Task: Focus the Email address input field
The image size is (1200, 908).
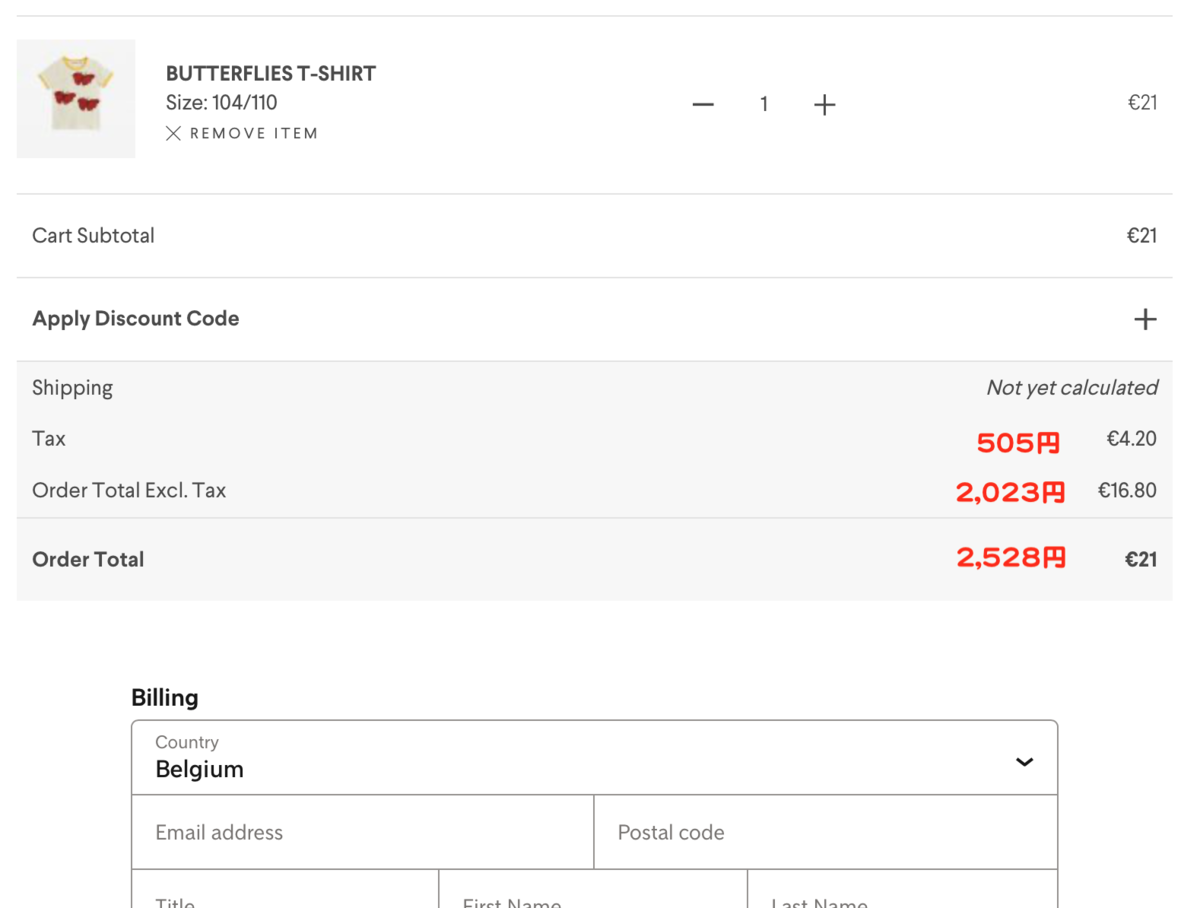Action: pos(363,832)
